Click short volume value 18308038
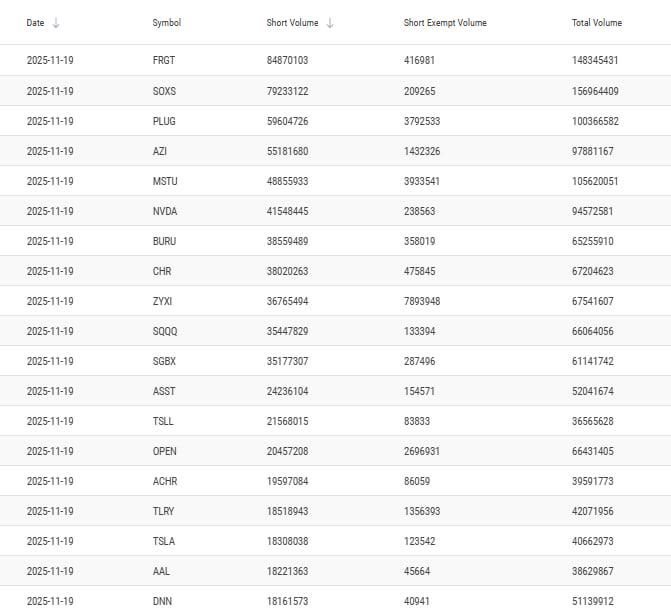Viewport: 671px width, 614px height. pos(287,541)
